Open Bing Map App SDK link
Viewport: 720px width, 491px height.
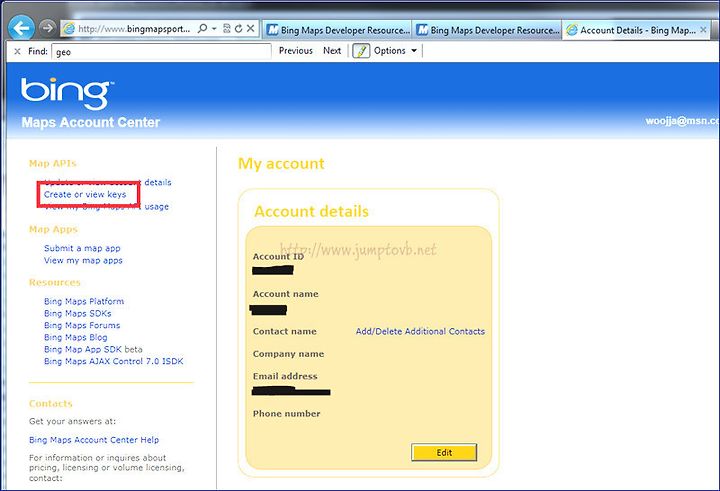coord(83,349)
